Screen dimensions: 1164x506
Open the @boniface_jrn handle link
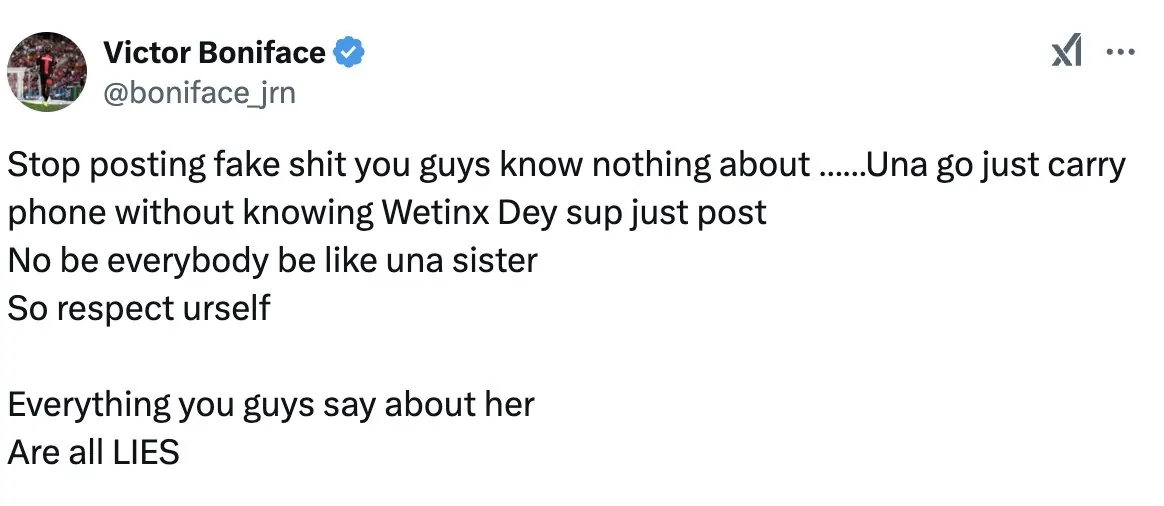click(x=200, y=93)
